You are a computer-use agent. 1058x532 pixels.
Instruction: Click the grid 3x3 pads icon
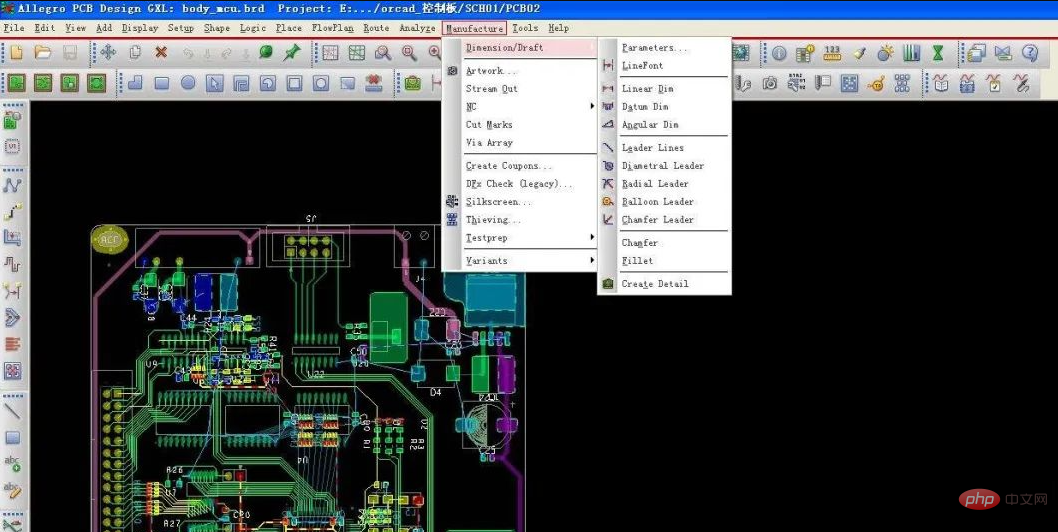point(902,83)
